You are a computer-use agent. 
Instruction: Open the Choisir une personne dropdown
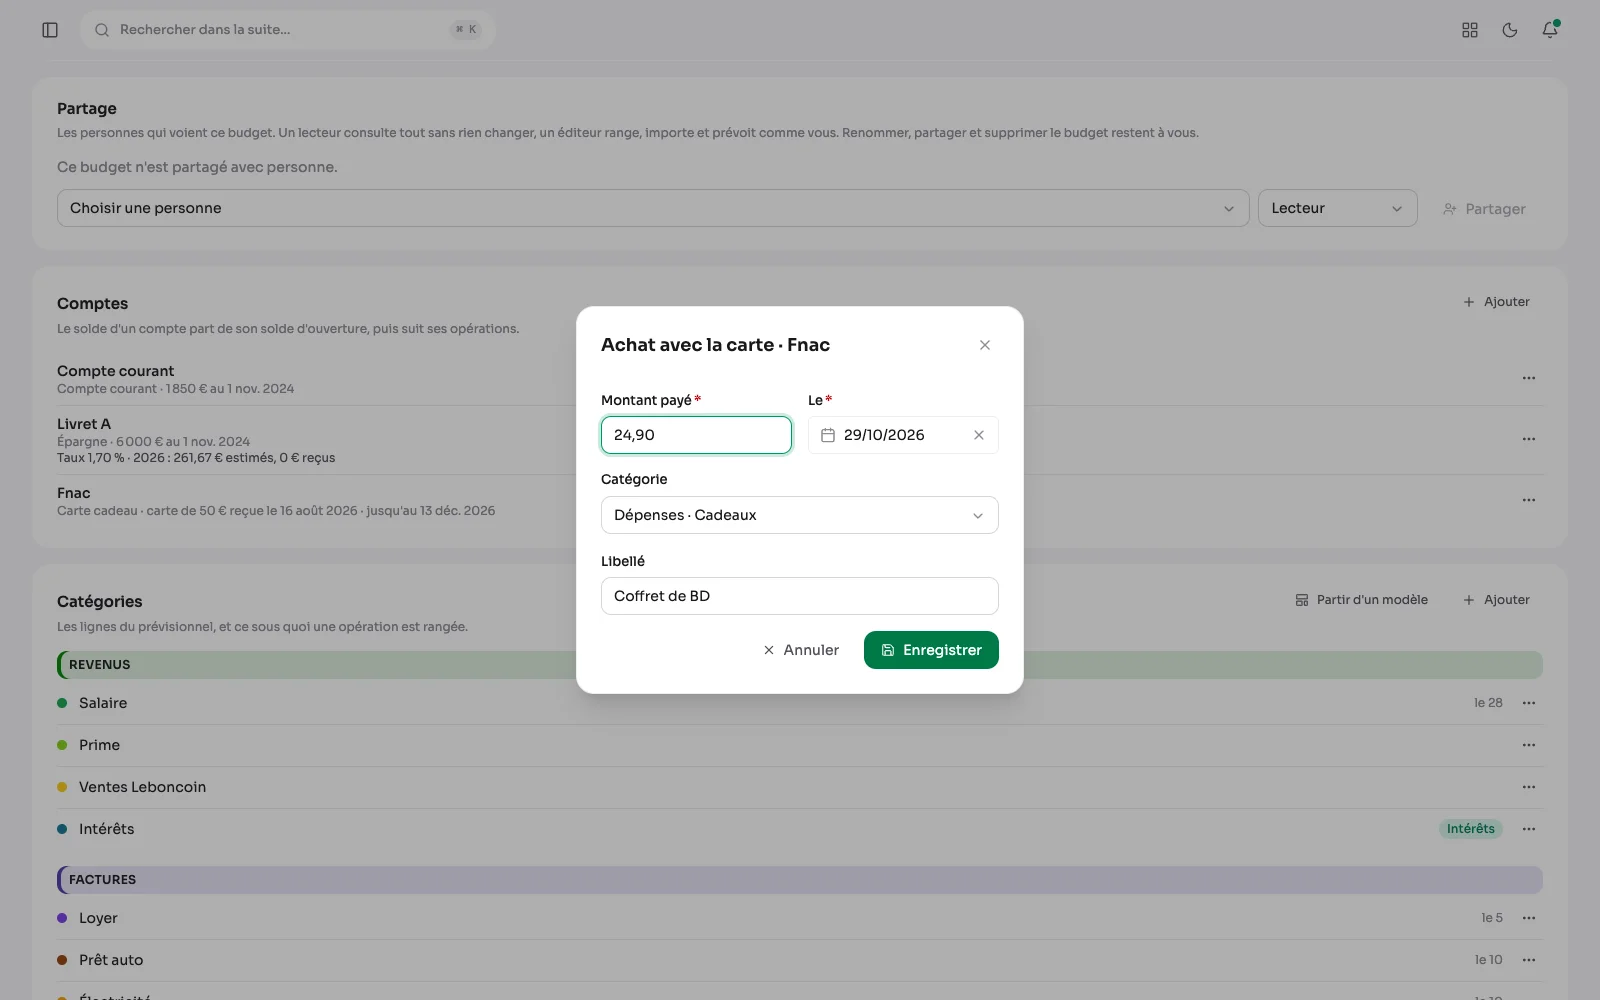tap(653, 208)
